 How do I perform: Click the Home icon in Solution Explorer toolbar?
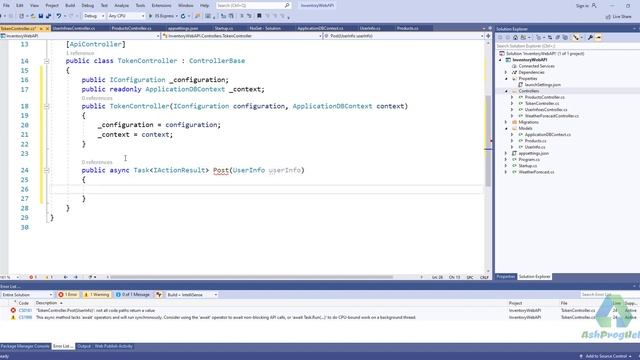click(515, 38)
